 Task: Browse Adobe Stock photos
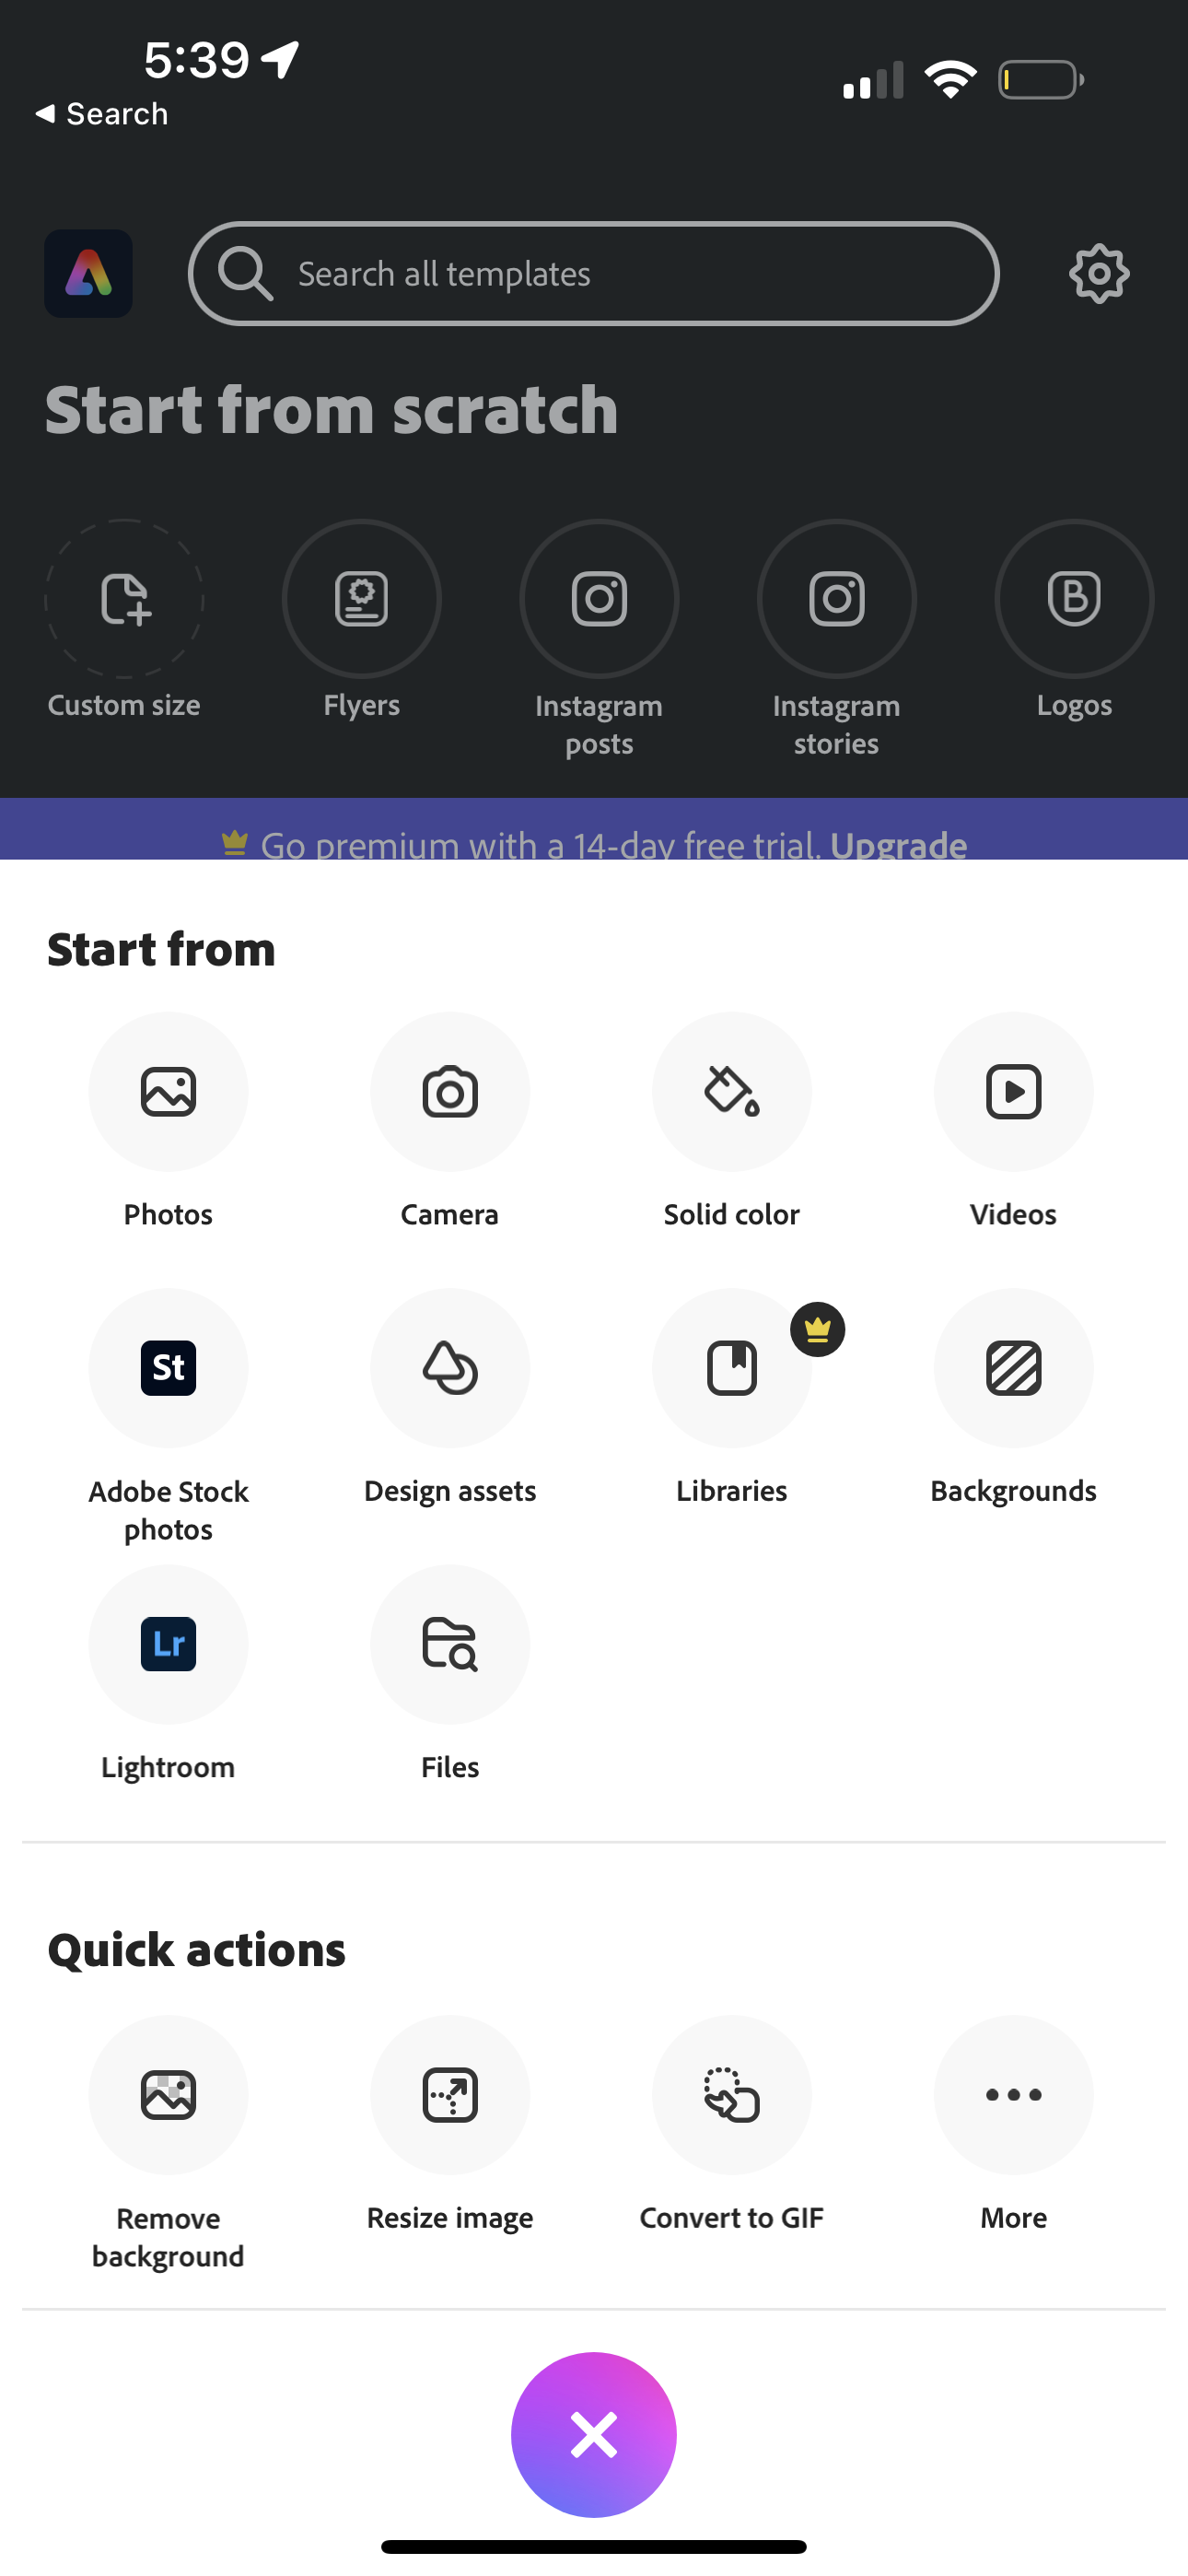coord(168,1368)
